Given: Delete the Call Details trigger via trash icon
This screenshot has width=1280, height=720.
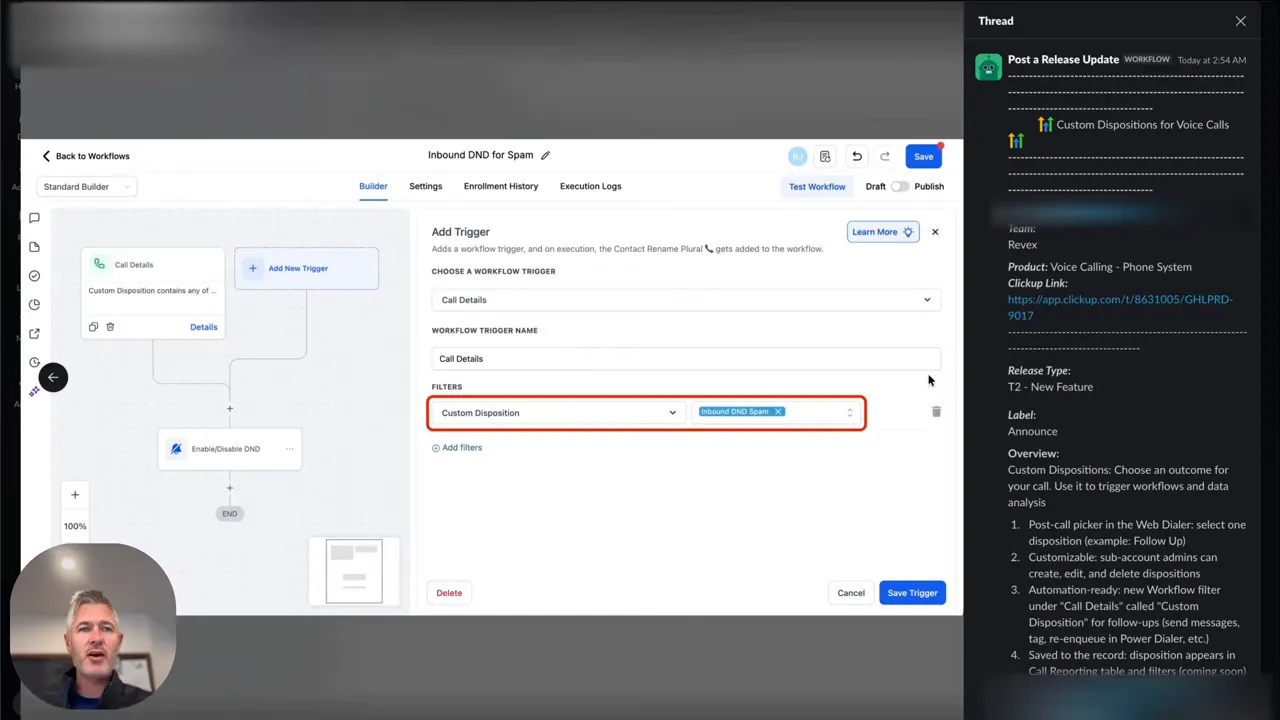Looking at the screenshot, I should pos(110,326).
